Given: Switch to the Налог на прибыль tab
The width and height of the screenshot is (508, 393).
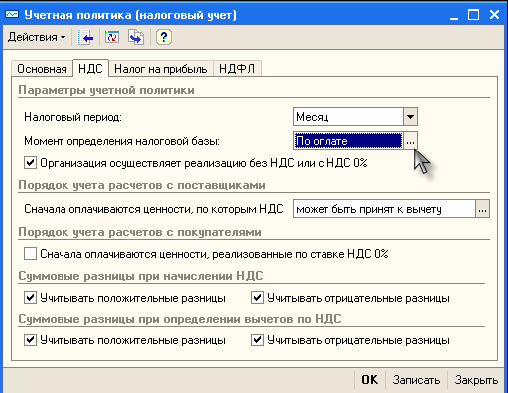Looking at the screenshot, I should tap(161, 69).
